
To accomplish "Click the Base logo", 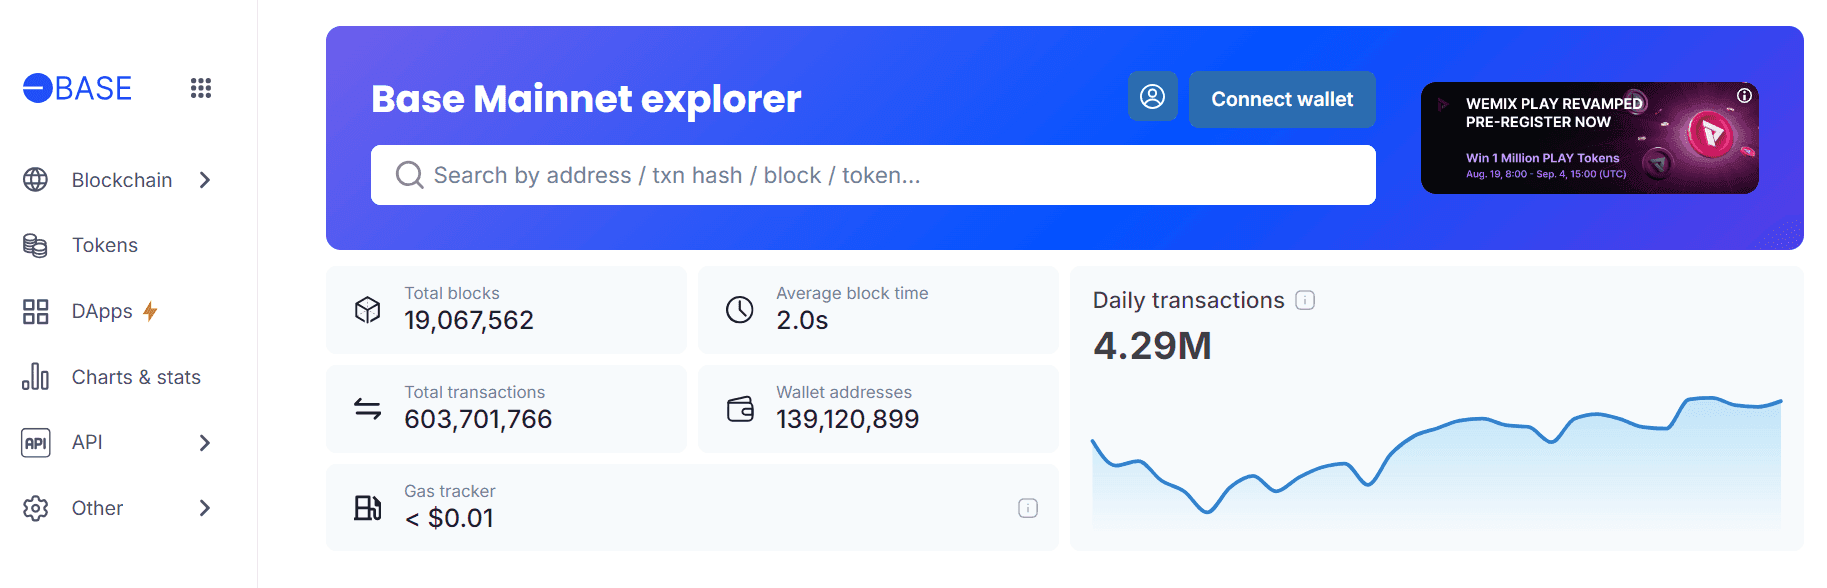I will (77, 88).
